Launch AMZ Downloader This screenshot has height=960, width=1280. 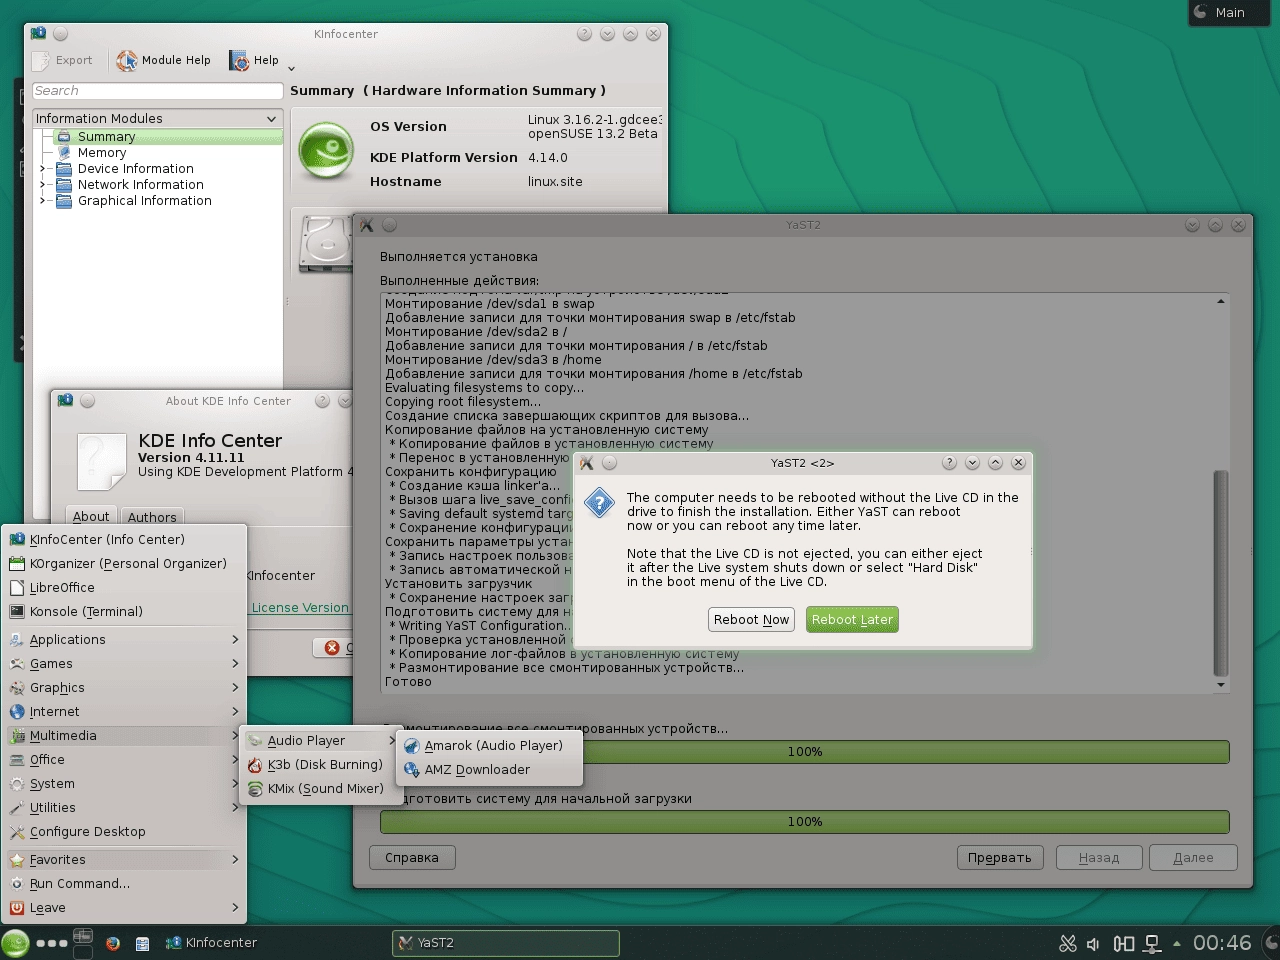pyautogui.click(x=490, y=770)
